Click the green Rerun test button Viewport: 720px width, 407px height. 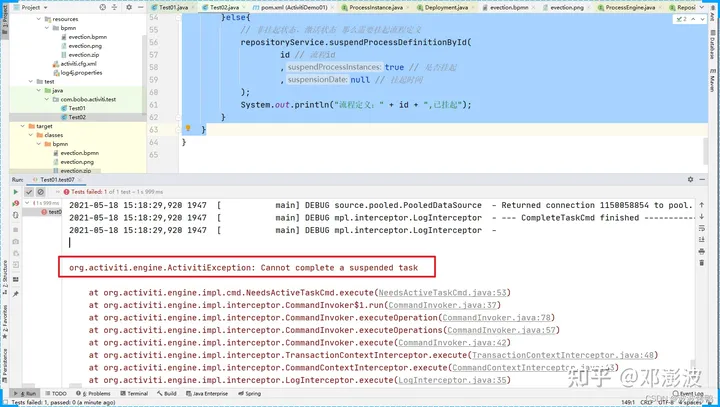point(15,192)
